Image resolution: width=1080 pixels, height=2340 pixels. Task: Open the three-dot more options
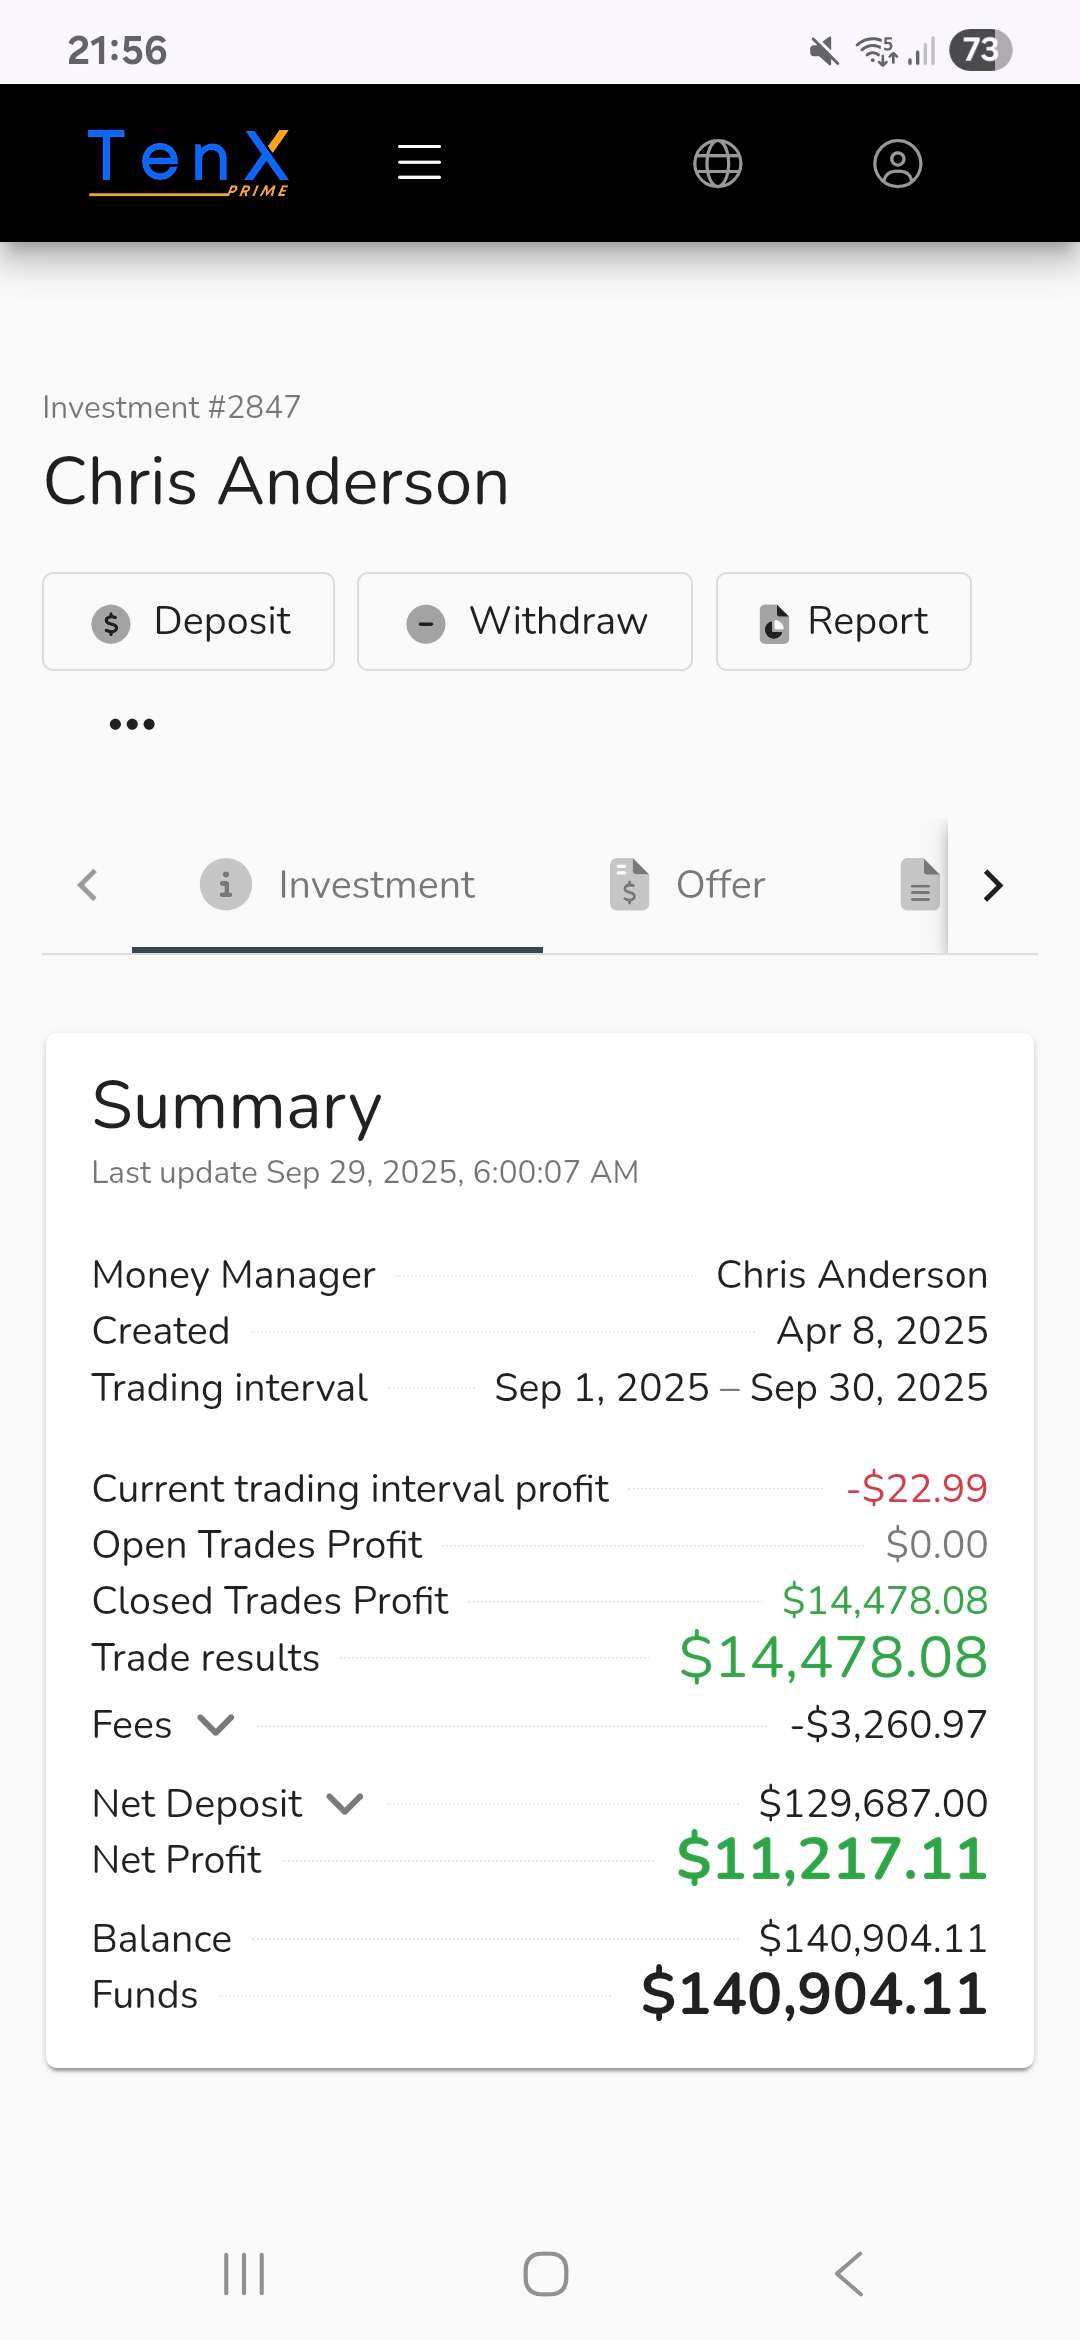pos(132,724)
